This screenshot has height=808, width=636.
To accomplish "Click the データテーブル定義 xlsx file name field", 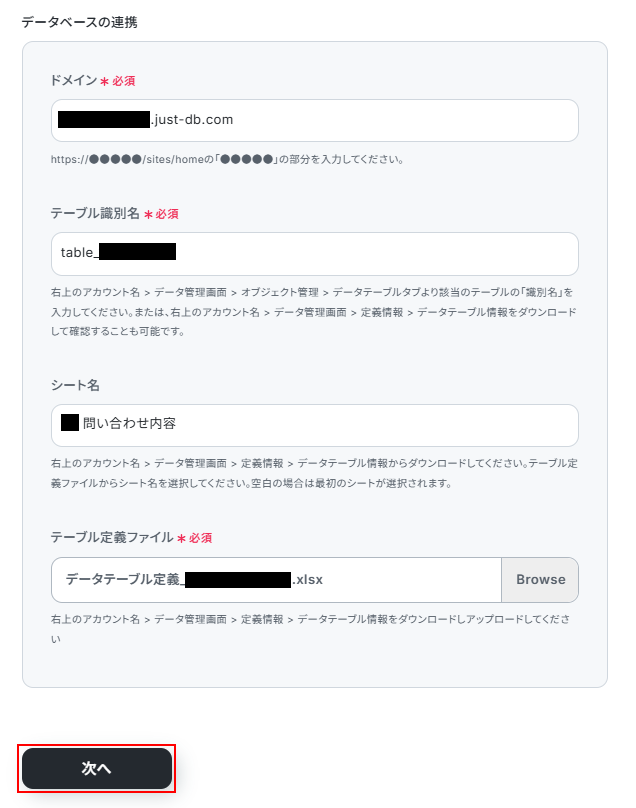I will coord(275,580).
